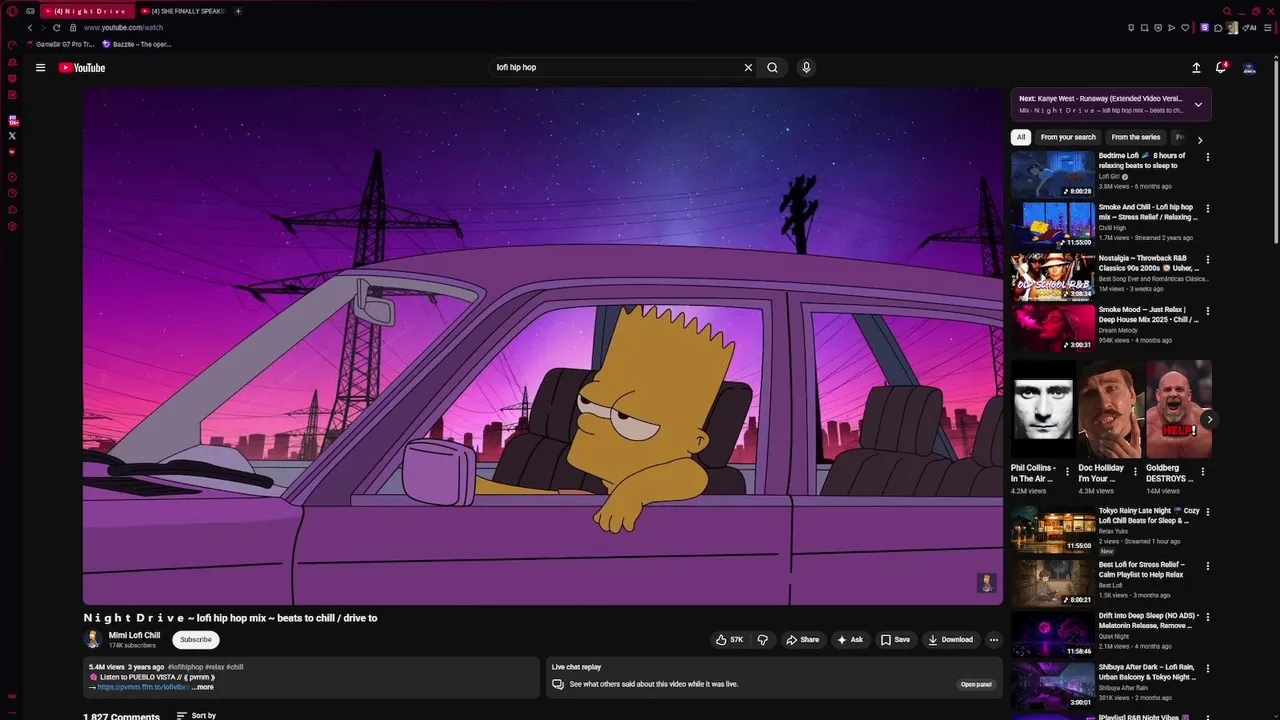Image resolution: width=1280 pixels, height=720 pixels.
Task: Open the browser heart bookmarks icon
Action: (x=1185, y=28)
